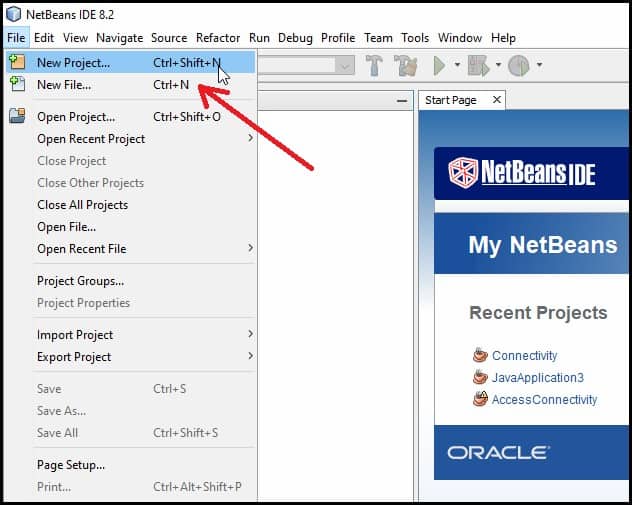Click the coffee cup icon beside Connectivity
632x505 pixels.
pyautogui.click(x=480, y=355)
